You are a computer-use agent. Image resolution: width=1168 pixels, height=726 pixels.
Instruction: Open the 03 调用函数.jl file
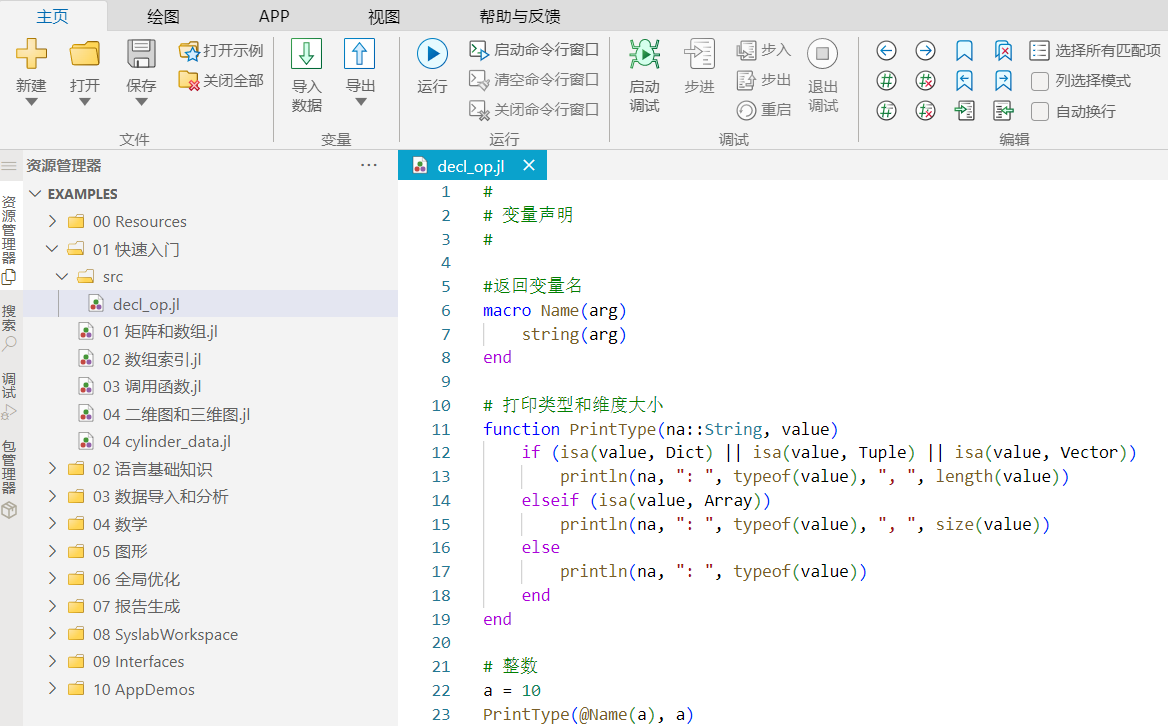click(152, 387)
